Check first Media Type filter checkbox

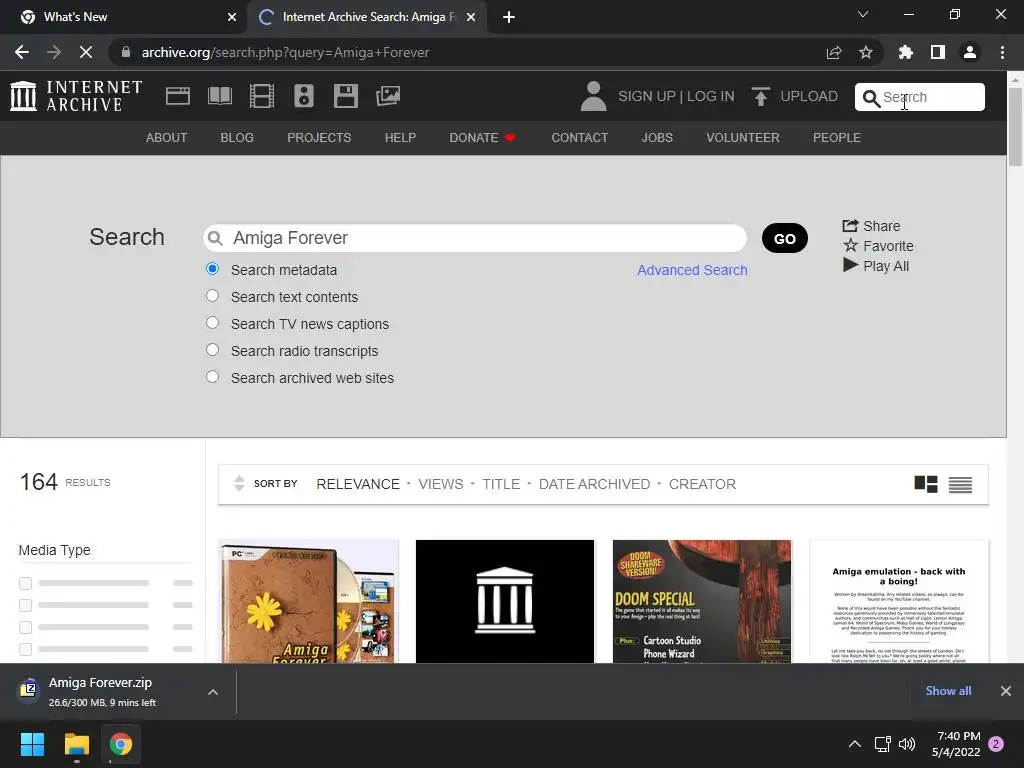click(x=25, y=583)
